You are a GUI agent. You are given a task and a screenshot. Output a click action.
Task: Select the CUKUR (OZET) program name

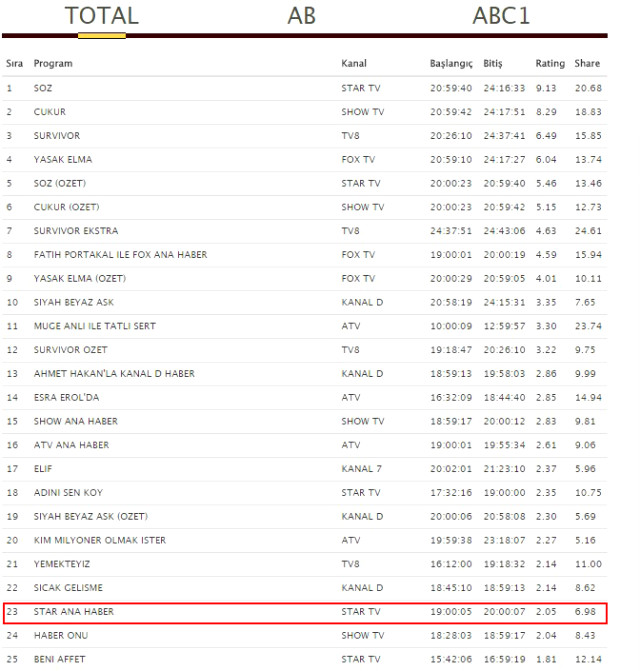click(x=66, y=207)
